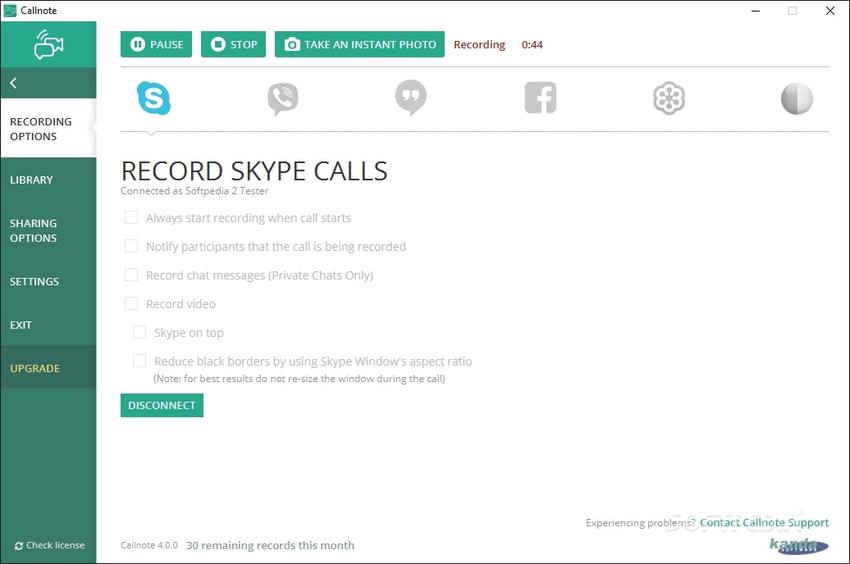Choose Exit in the sidebar

(48, 325)
